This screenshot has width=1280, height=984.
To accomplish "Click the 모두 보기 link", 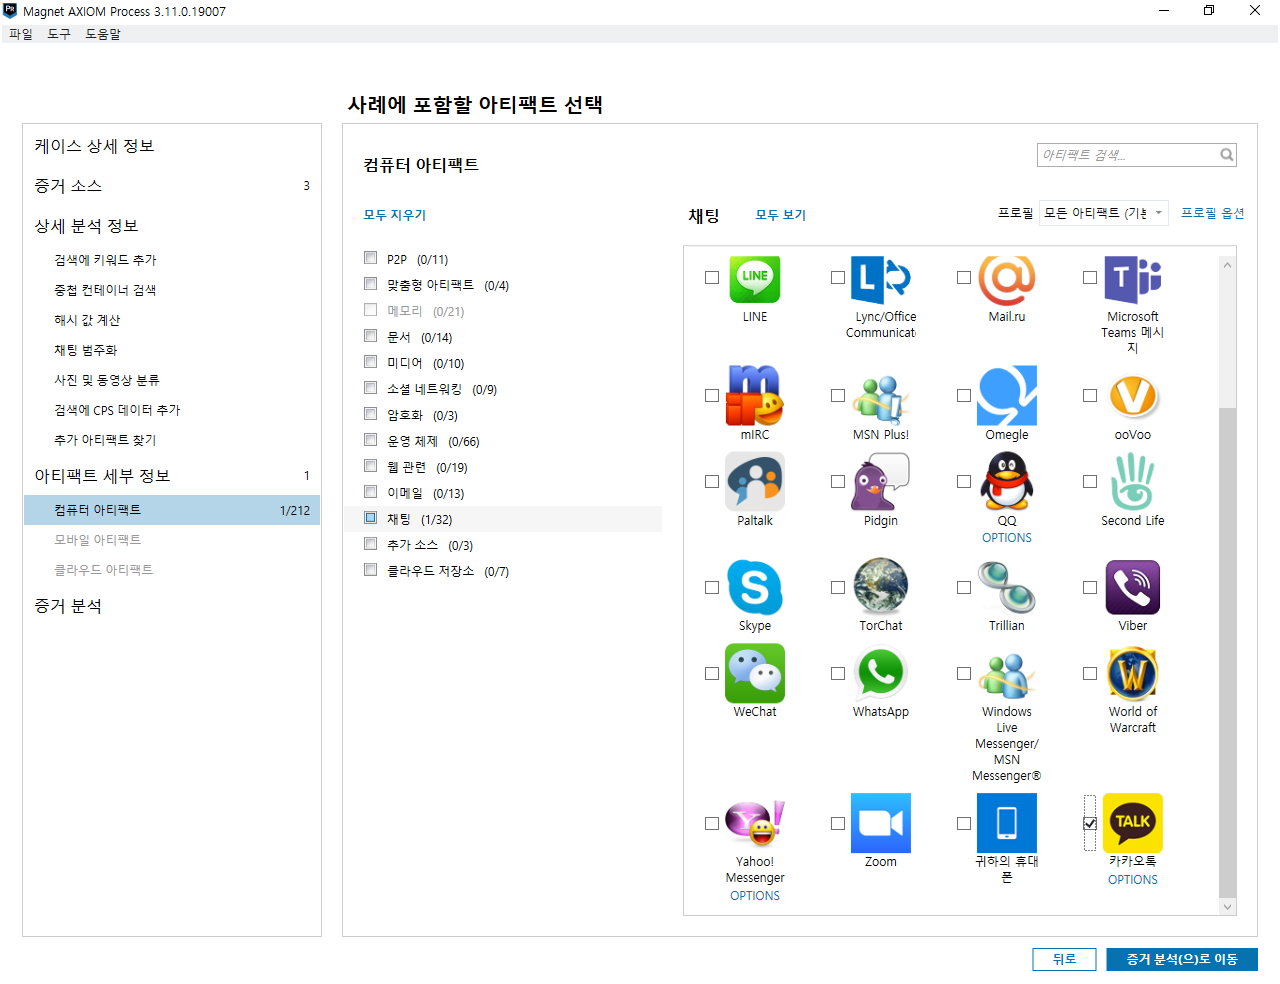I will click(781, 215).
